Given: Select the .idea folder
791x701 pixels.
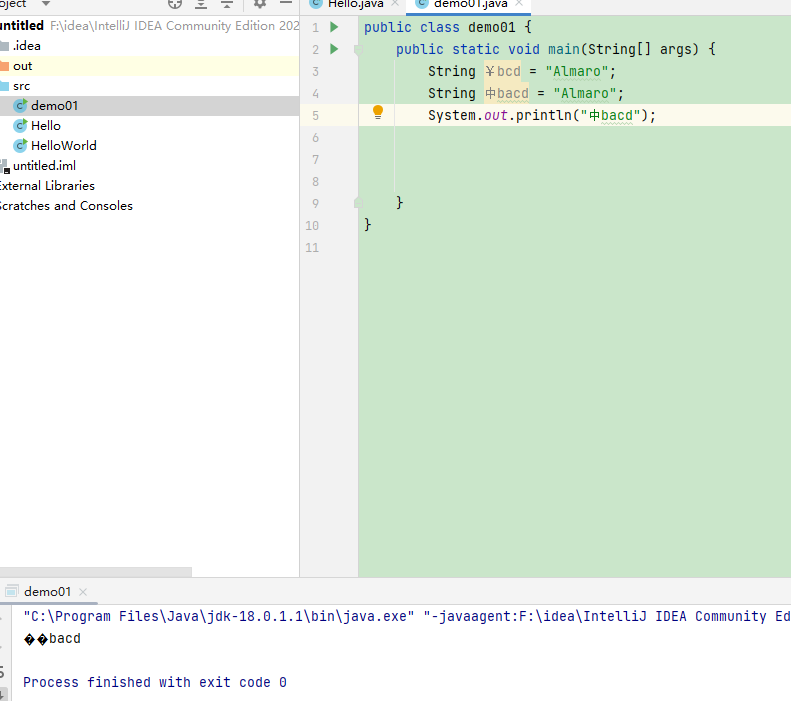Looking at the screenshot, I should [26, 46].
